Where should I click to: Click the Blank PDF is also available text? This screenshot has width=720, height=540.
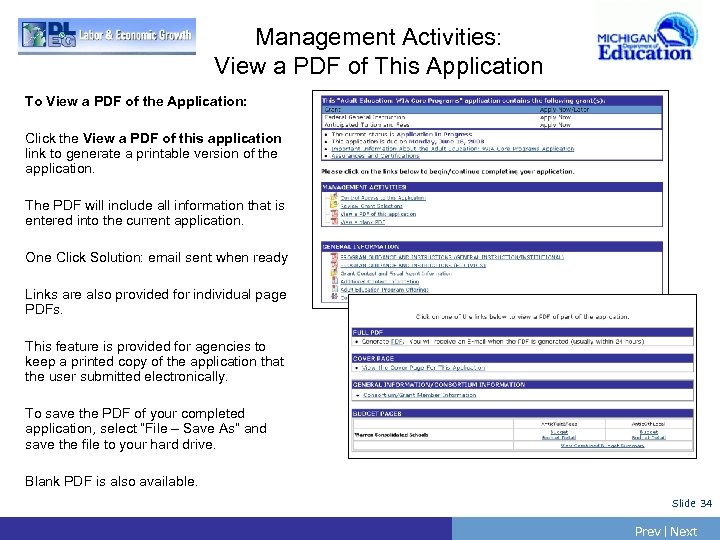point(112,481)
